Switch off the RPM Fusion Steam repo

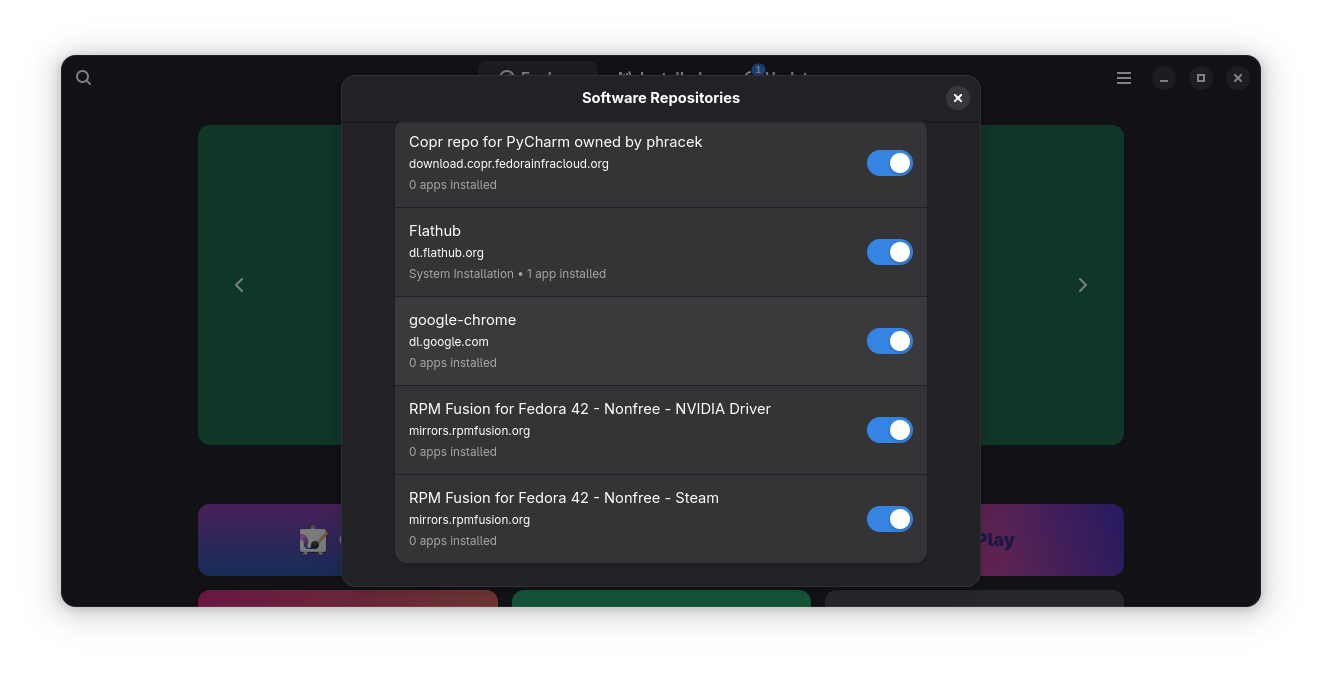889,519
